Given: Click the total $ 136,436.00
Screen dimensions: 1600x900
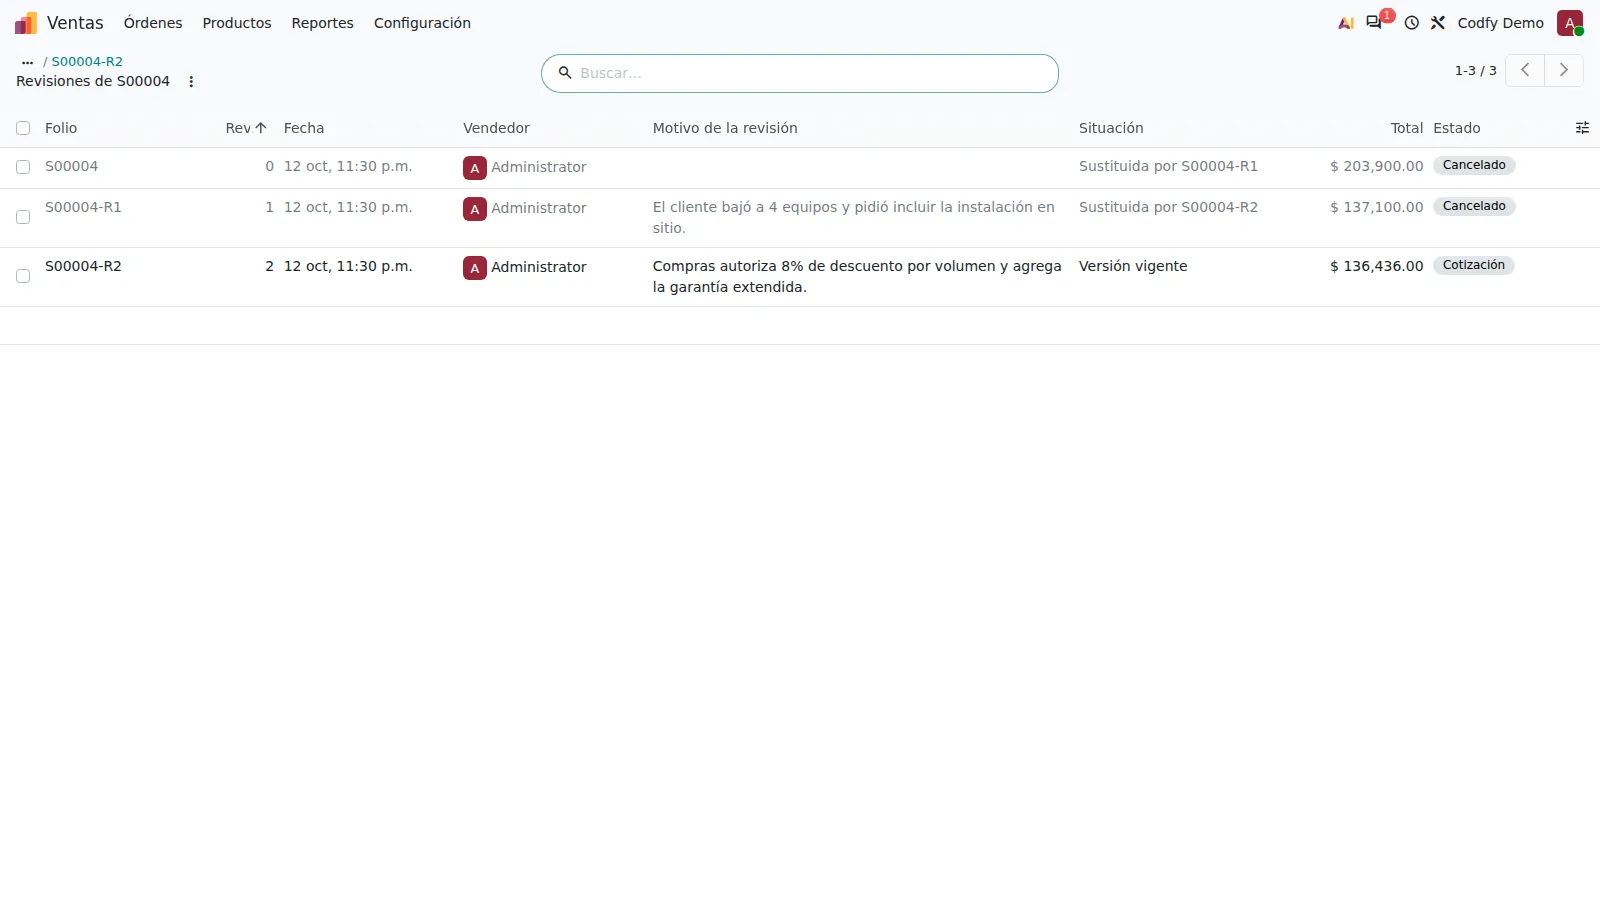Looking at the screenshot, I should pyautogui.click(x=1376, y=266).
